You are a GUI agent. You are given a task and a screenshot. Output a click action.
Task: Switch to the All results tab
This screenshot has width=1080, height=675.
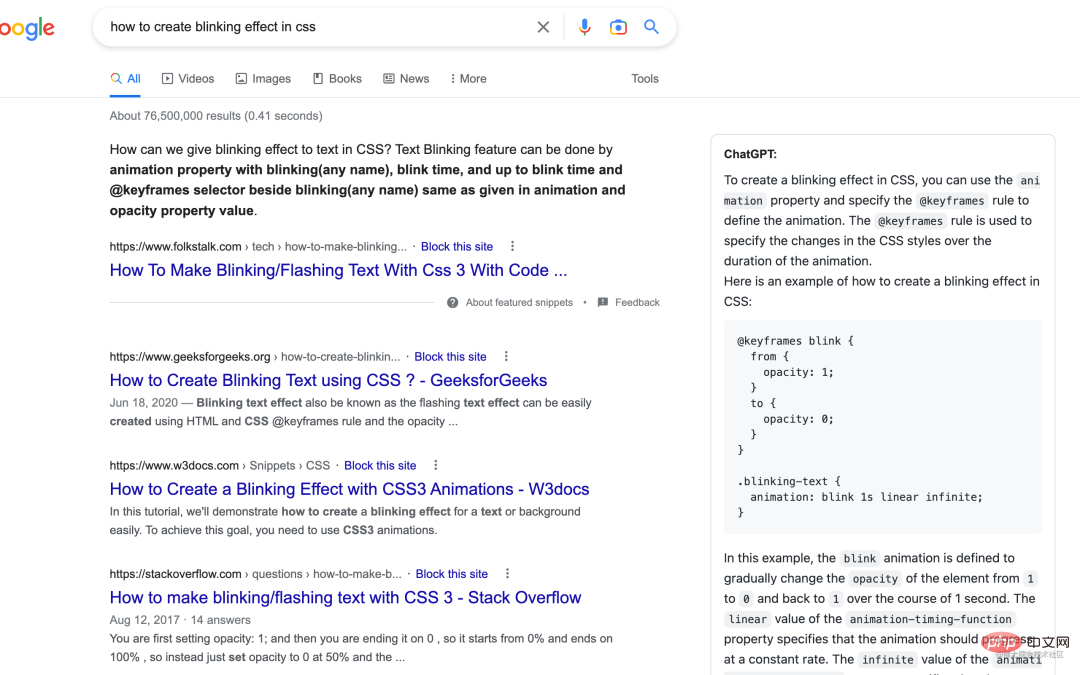pos(125,79)
